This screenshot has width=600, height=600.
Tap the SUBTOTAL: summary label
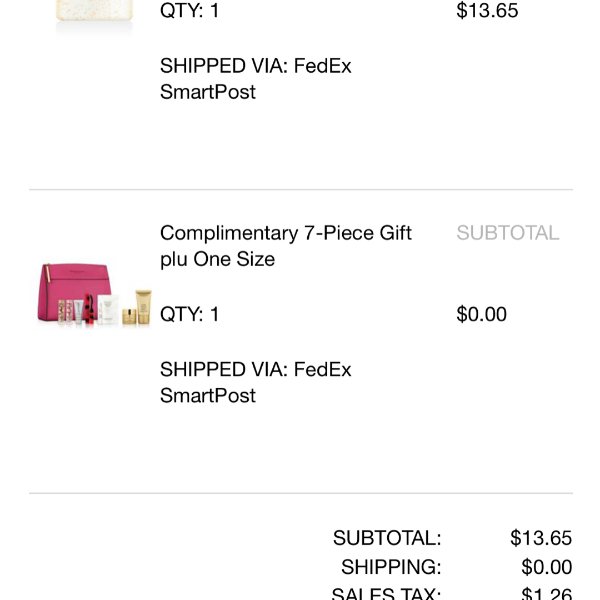pyautogui.click(x=387, y=538)
